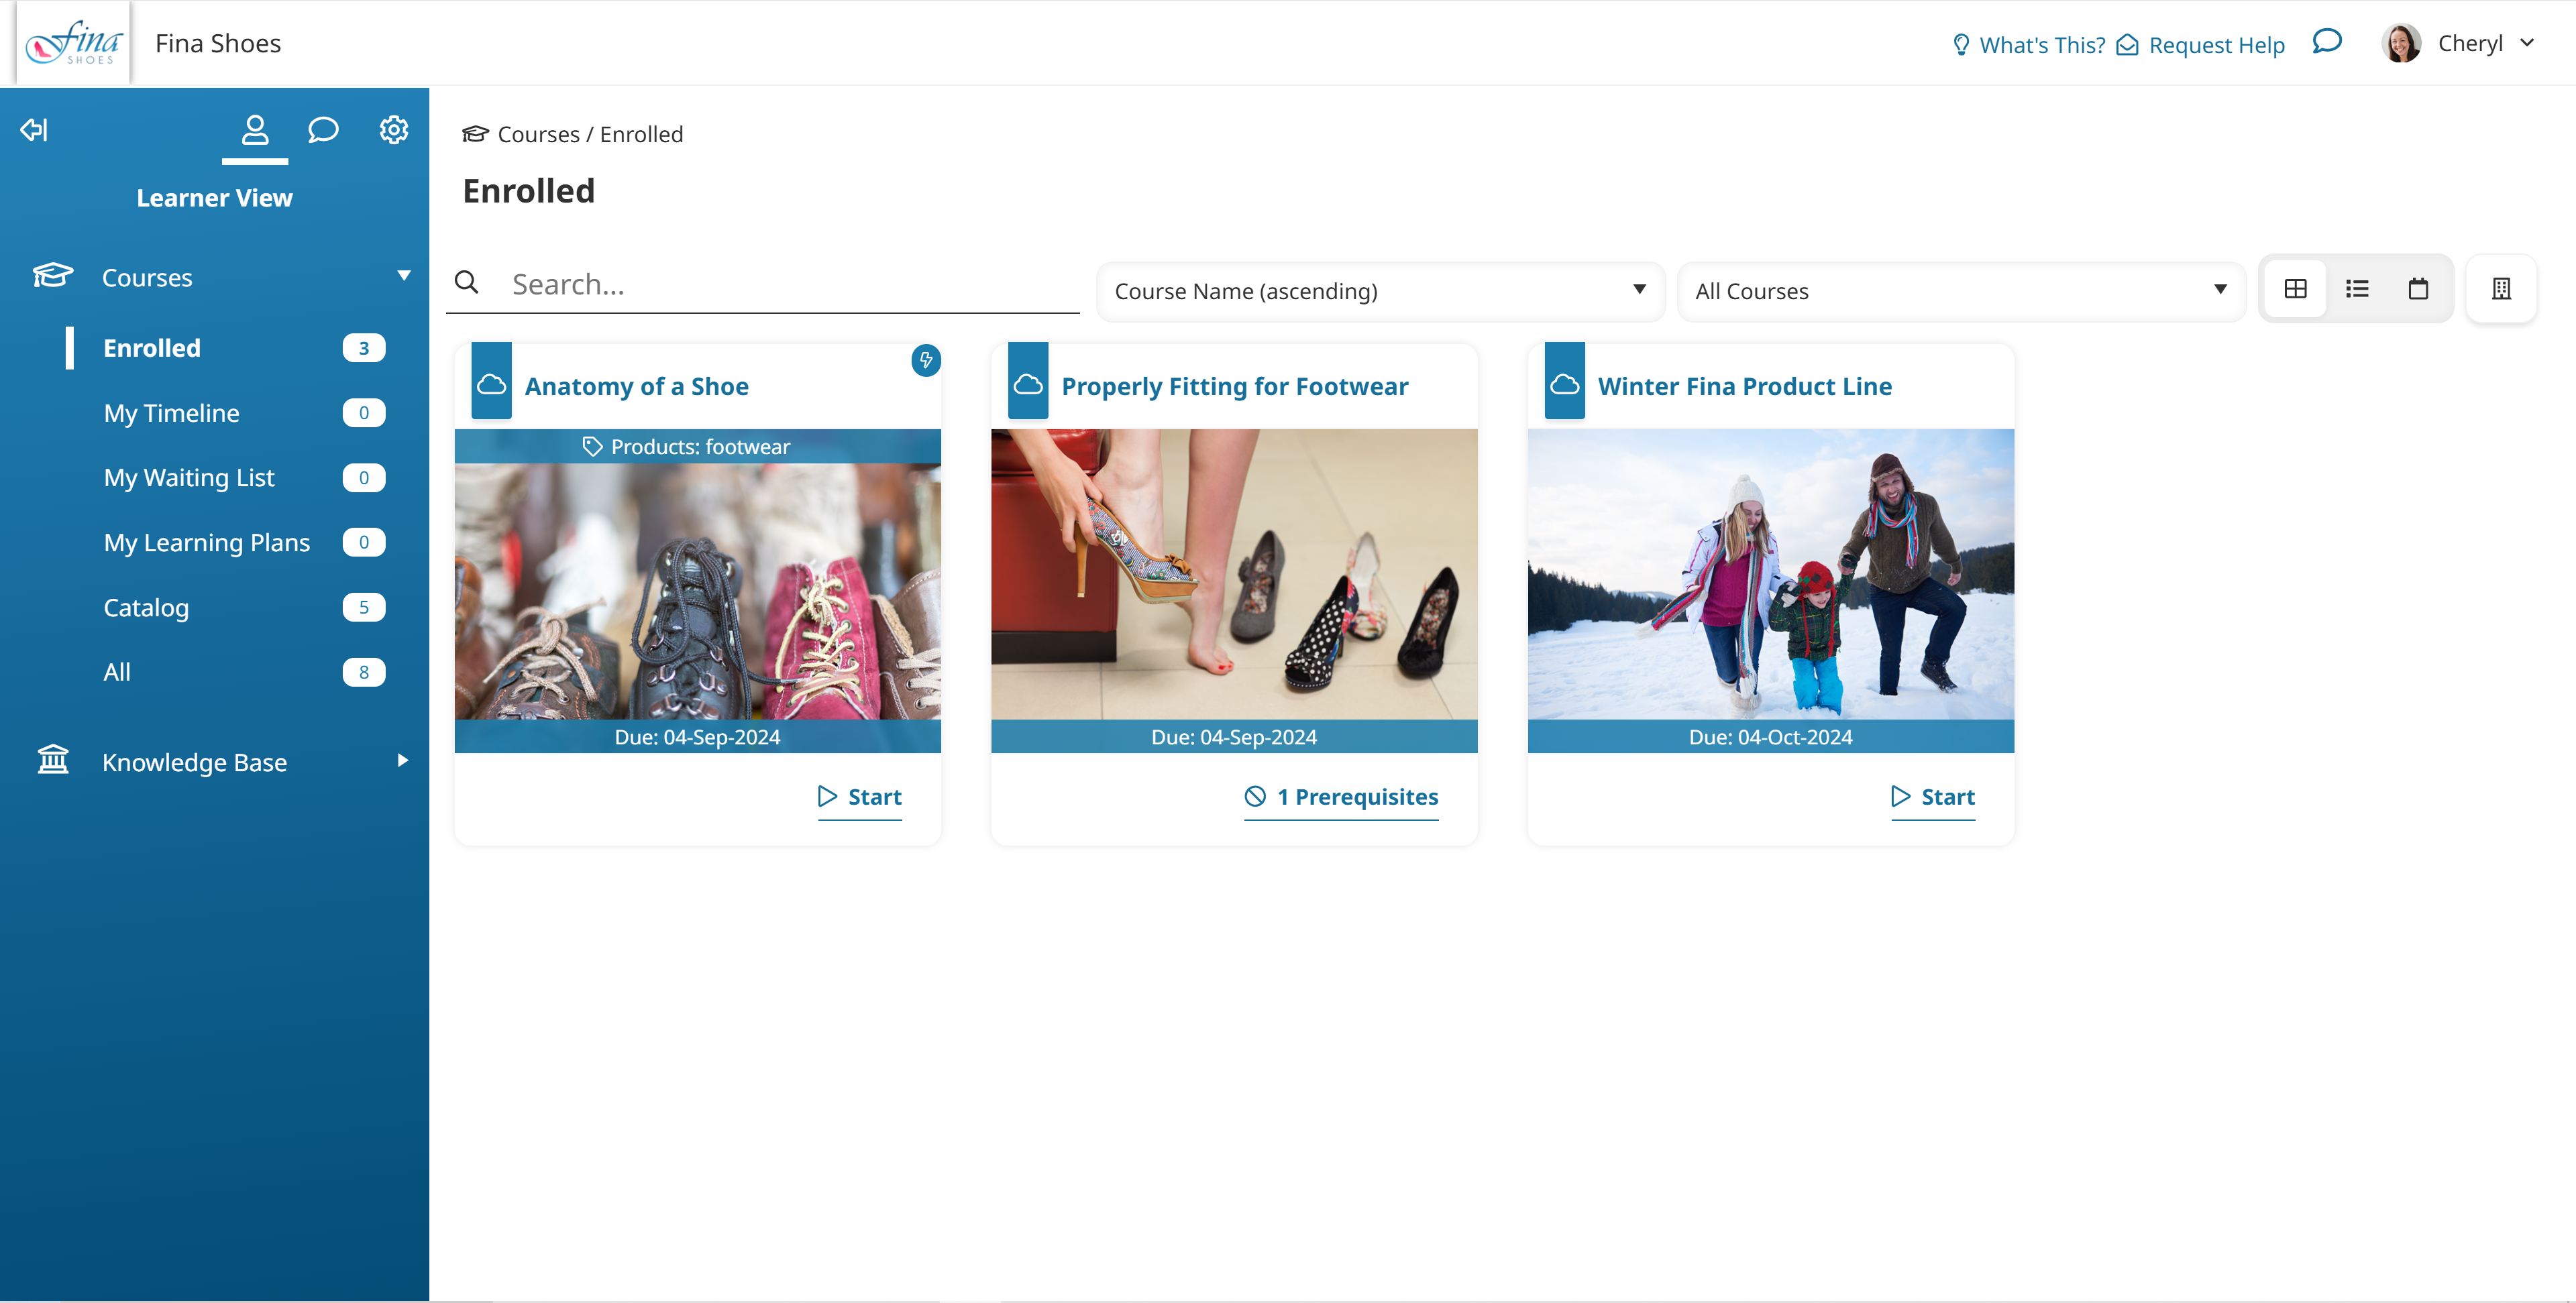Go to the Catalog section
Viewport: 2576px width, 1303px height.
[145, 607]
